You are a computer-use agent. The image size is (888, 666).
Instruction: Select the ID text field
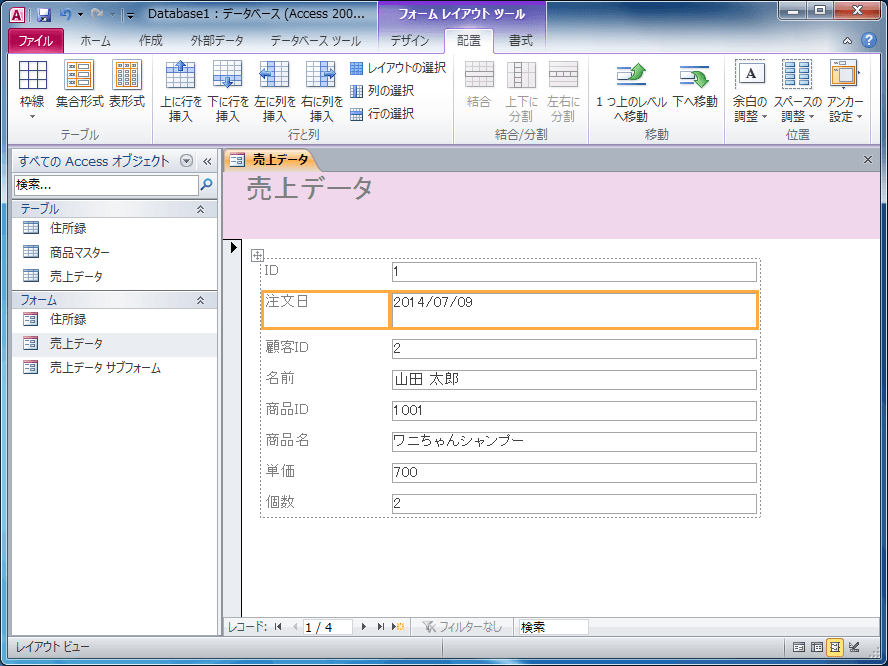pos(574,272)
